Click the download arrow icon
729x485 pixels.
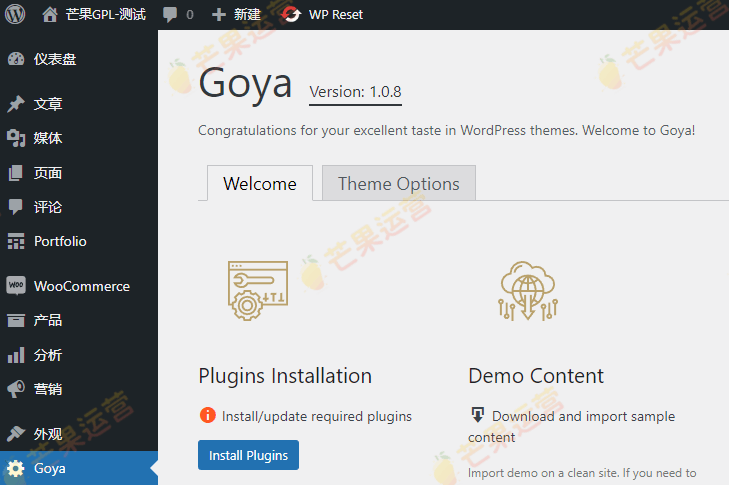pyautogui.click(x=477, y=414)
